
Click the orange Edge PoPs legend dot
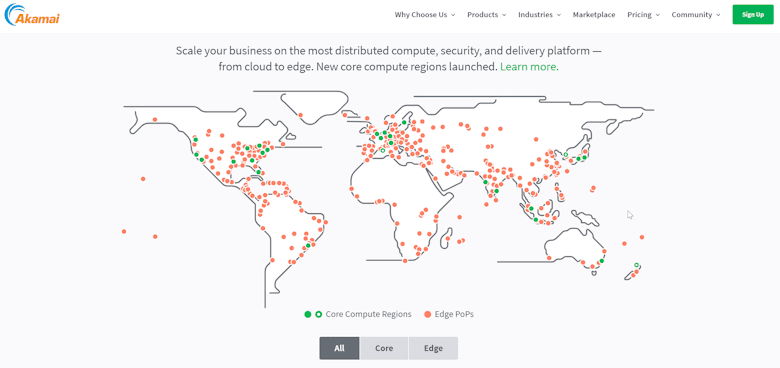[x=427, y=314]
